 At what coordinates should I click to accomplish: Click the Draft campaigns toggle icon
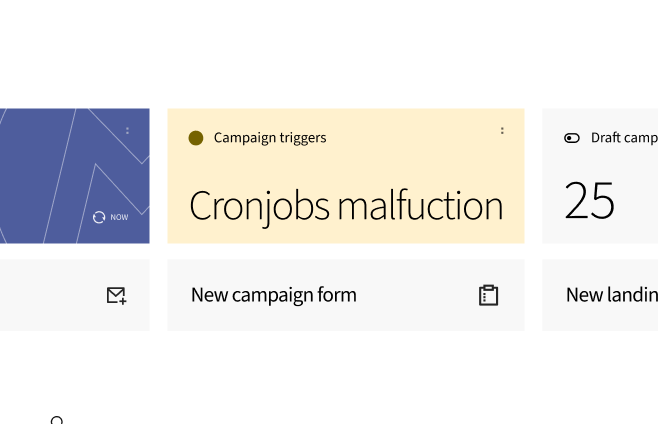(572, 138)
